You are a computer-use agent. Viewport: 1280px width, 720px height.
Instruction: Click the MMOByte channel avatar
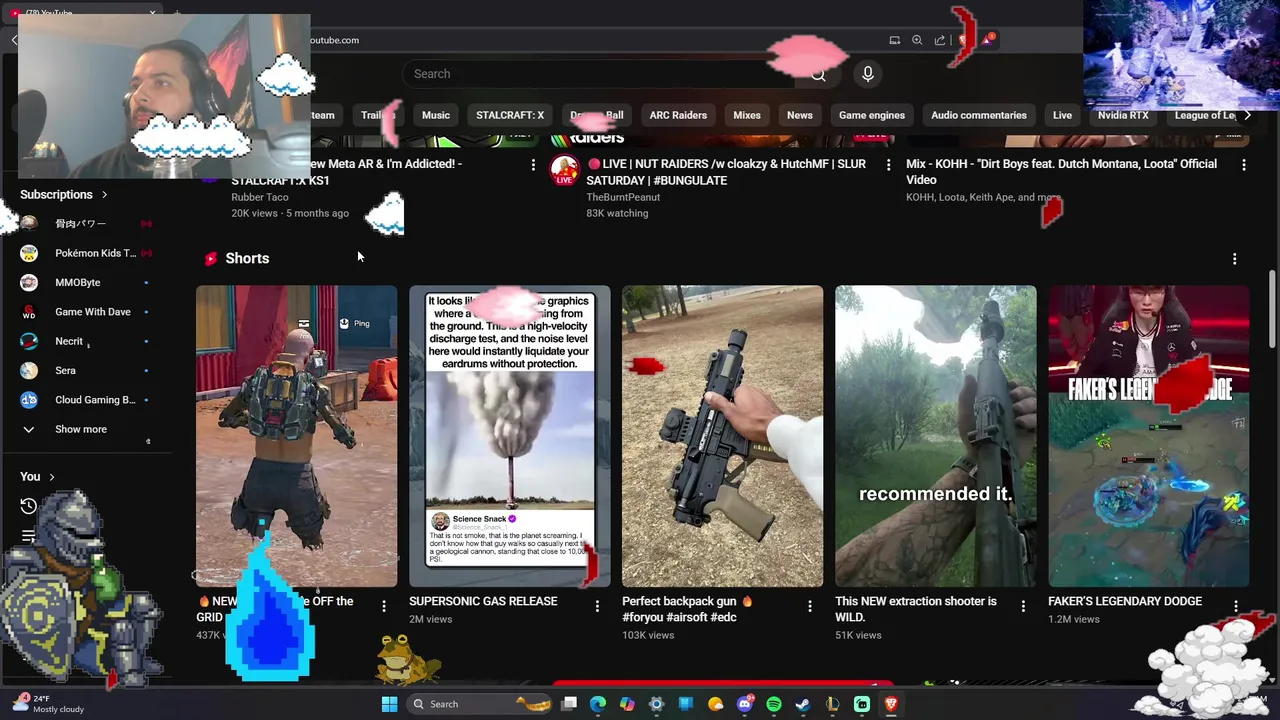point(29,282)
